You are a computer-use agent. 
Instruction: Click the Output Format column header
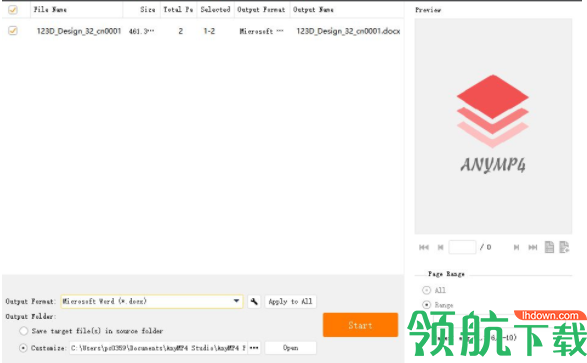pyautogui.click(x=261, y=10)
